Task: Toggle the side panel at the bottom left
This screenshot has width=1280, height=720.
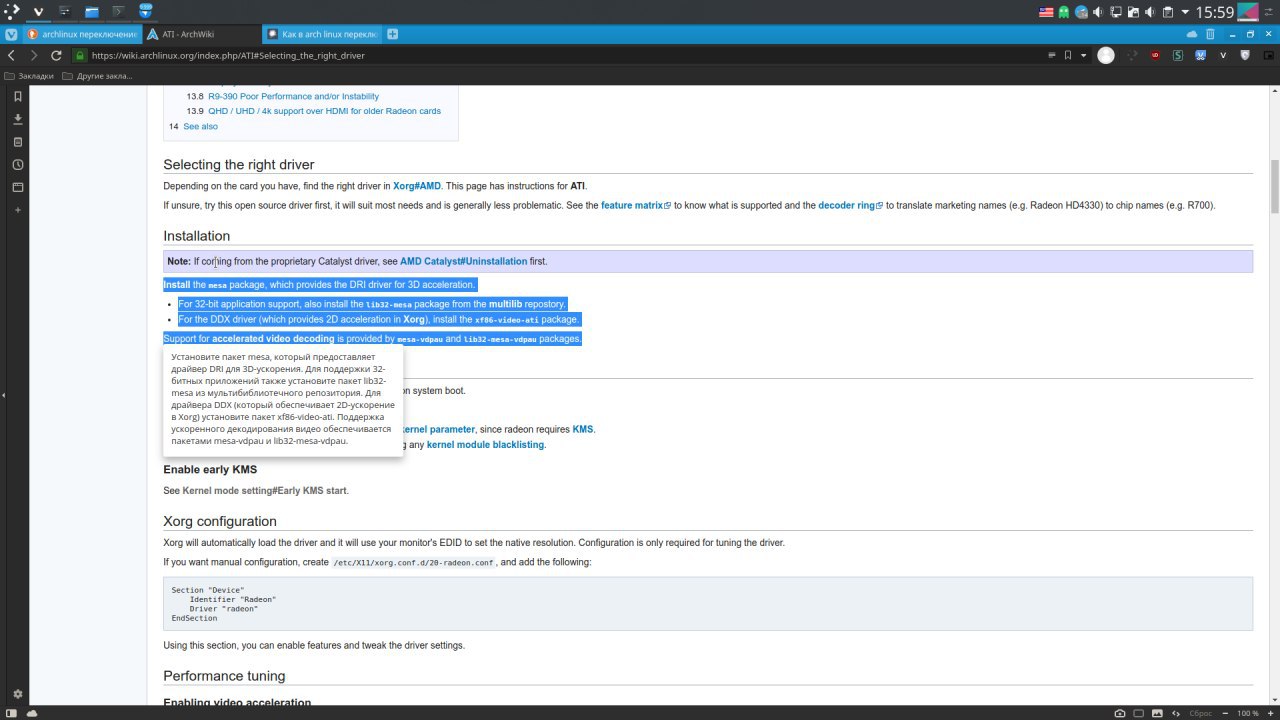Action: coord(11,713)
